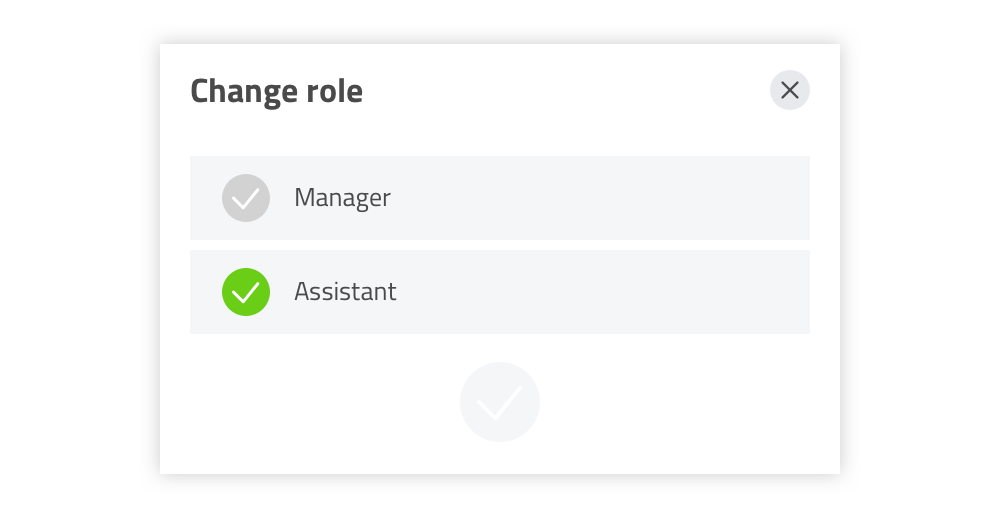Image resolution: width=1000 pixels, height=520 pixels.
Task: Tap the round X button at top right
Action: [x=790, y=90]
